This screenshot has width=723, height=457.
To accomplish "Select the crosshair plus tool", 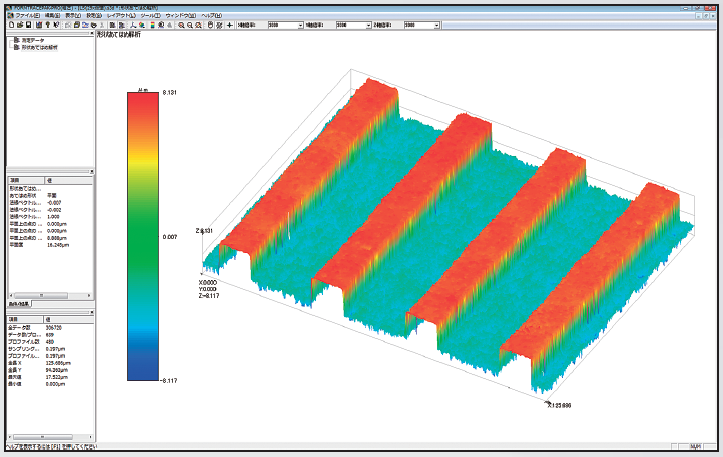I will point(230,25).
